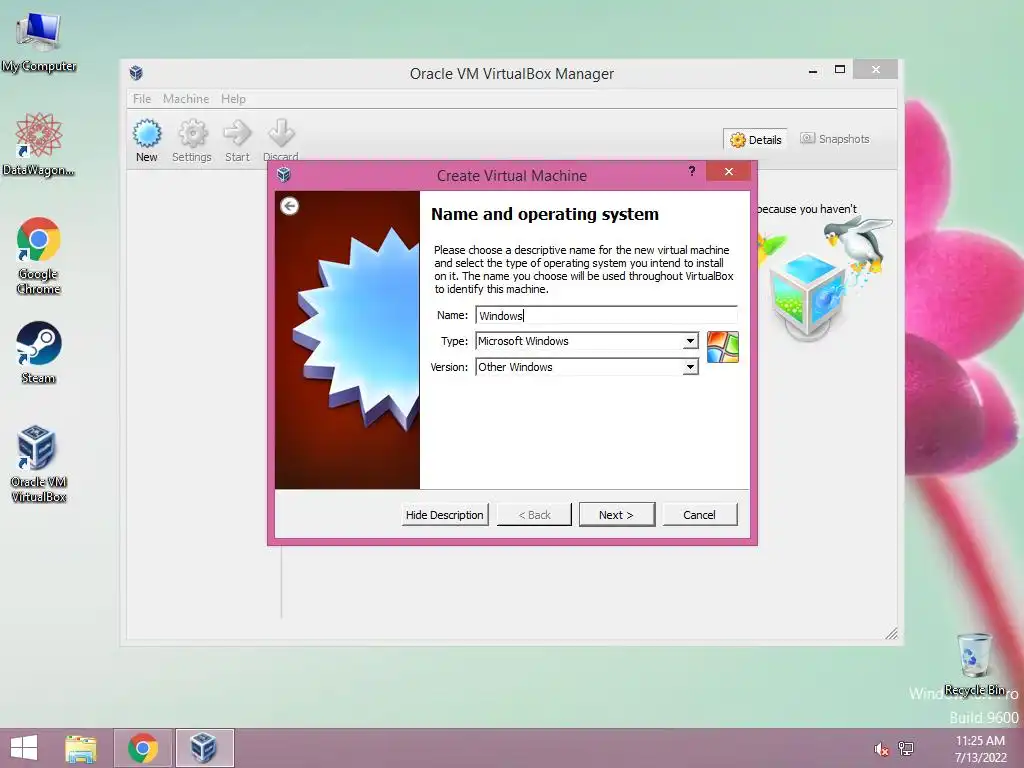1024x768 pixels.
Task: Maximize the VirtualBox Manager window
Action: [840, 70]
